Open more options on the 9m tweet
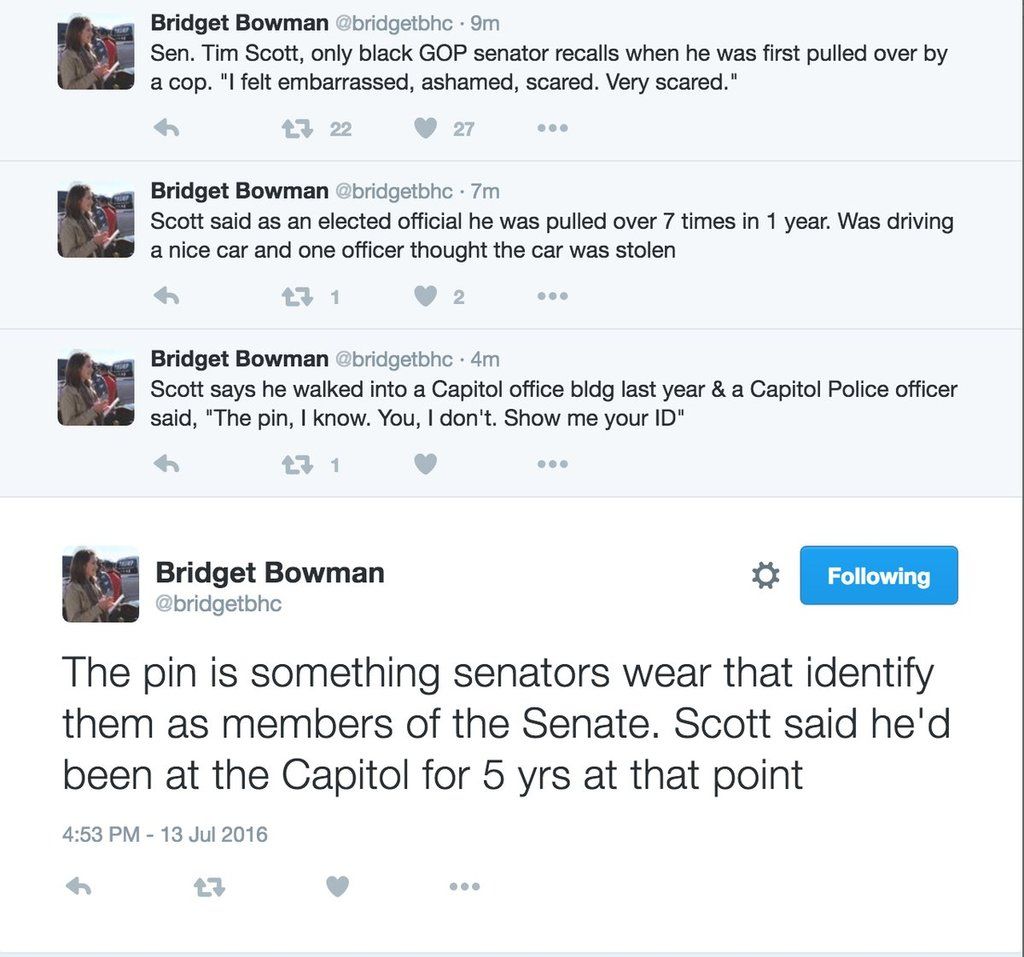The image size is (1024, 957). tap(552, 128)
